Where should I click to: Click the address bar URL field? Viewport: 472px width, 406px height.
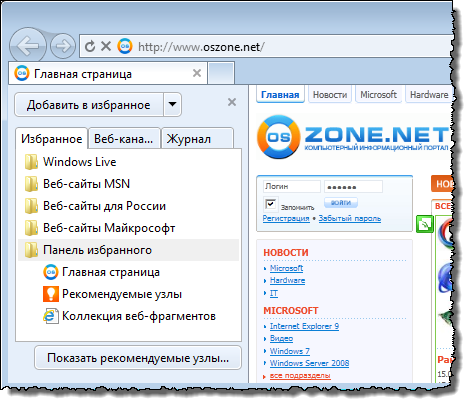coord(267,46)
